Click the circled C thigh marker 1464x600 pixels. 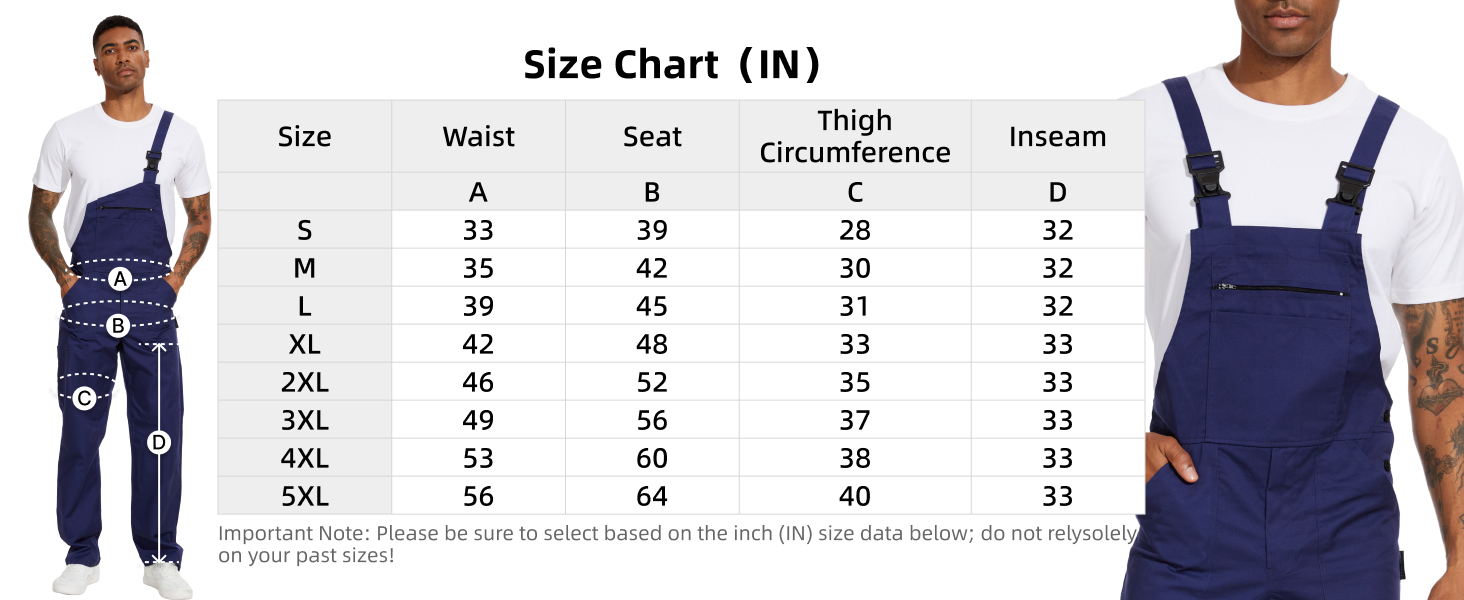point(84,399)
